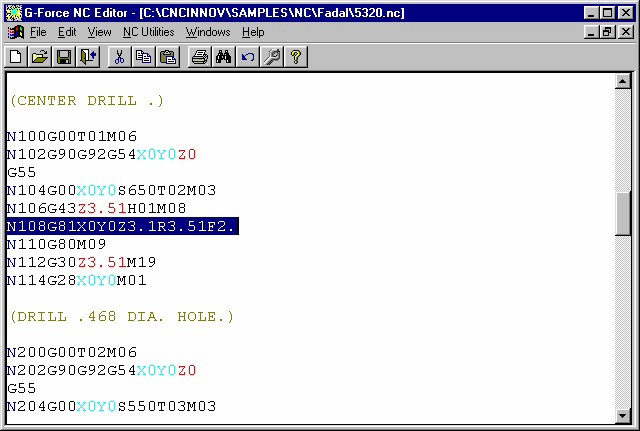Open the NC Utilities menu
Image resolution: width=640 pixels, height=431 pixels.
(149, 32)
